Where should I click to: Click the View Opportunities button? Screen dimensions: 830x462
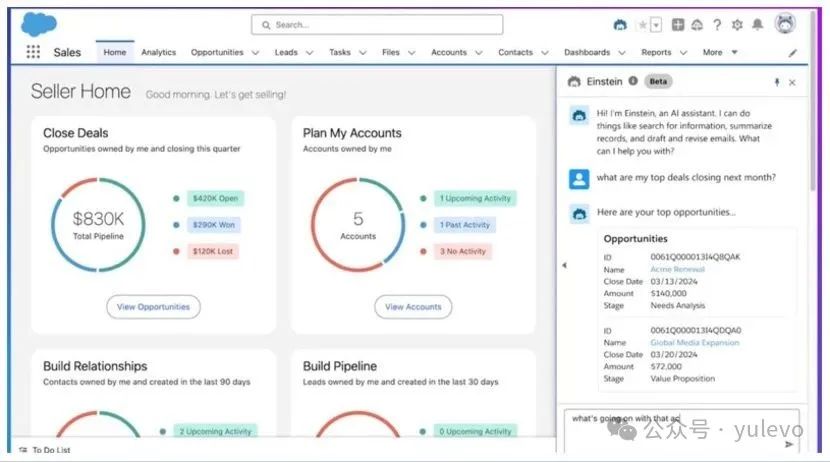pyautogui.click(x=154, y=307)
